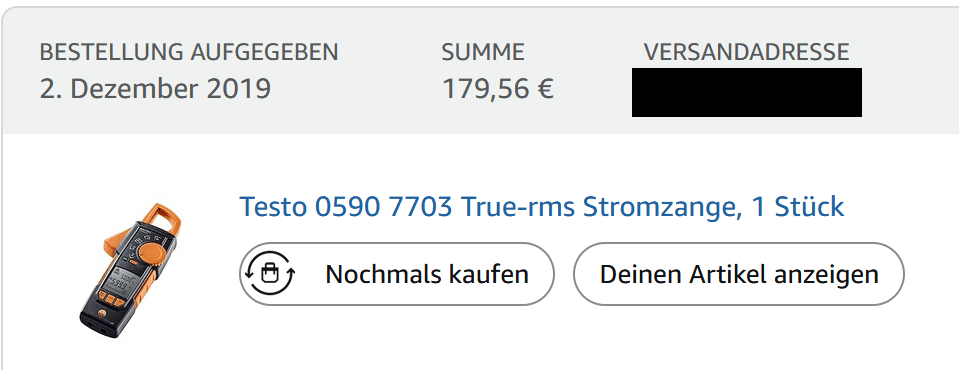Select the redacted shipping address block
Image resolution: width=959 pixels, height=370 pixels.
(747, 92)
